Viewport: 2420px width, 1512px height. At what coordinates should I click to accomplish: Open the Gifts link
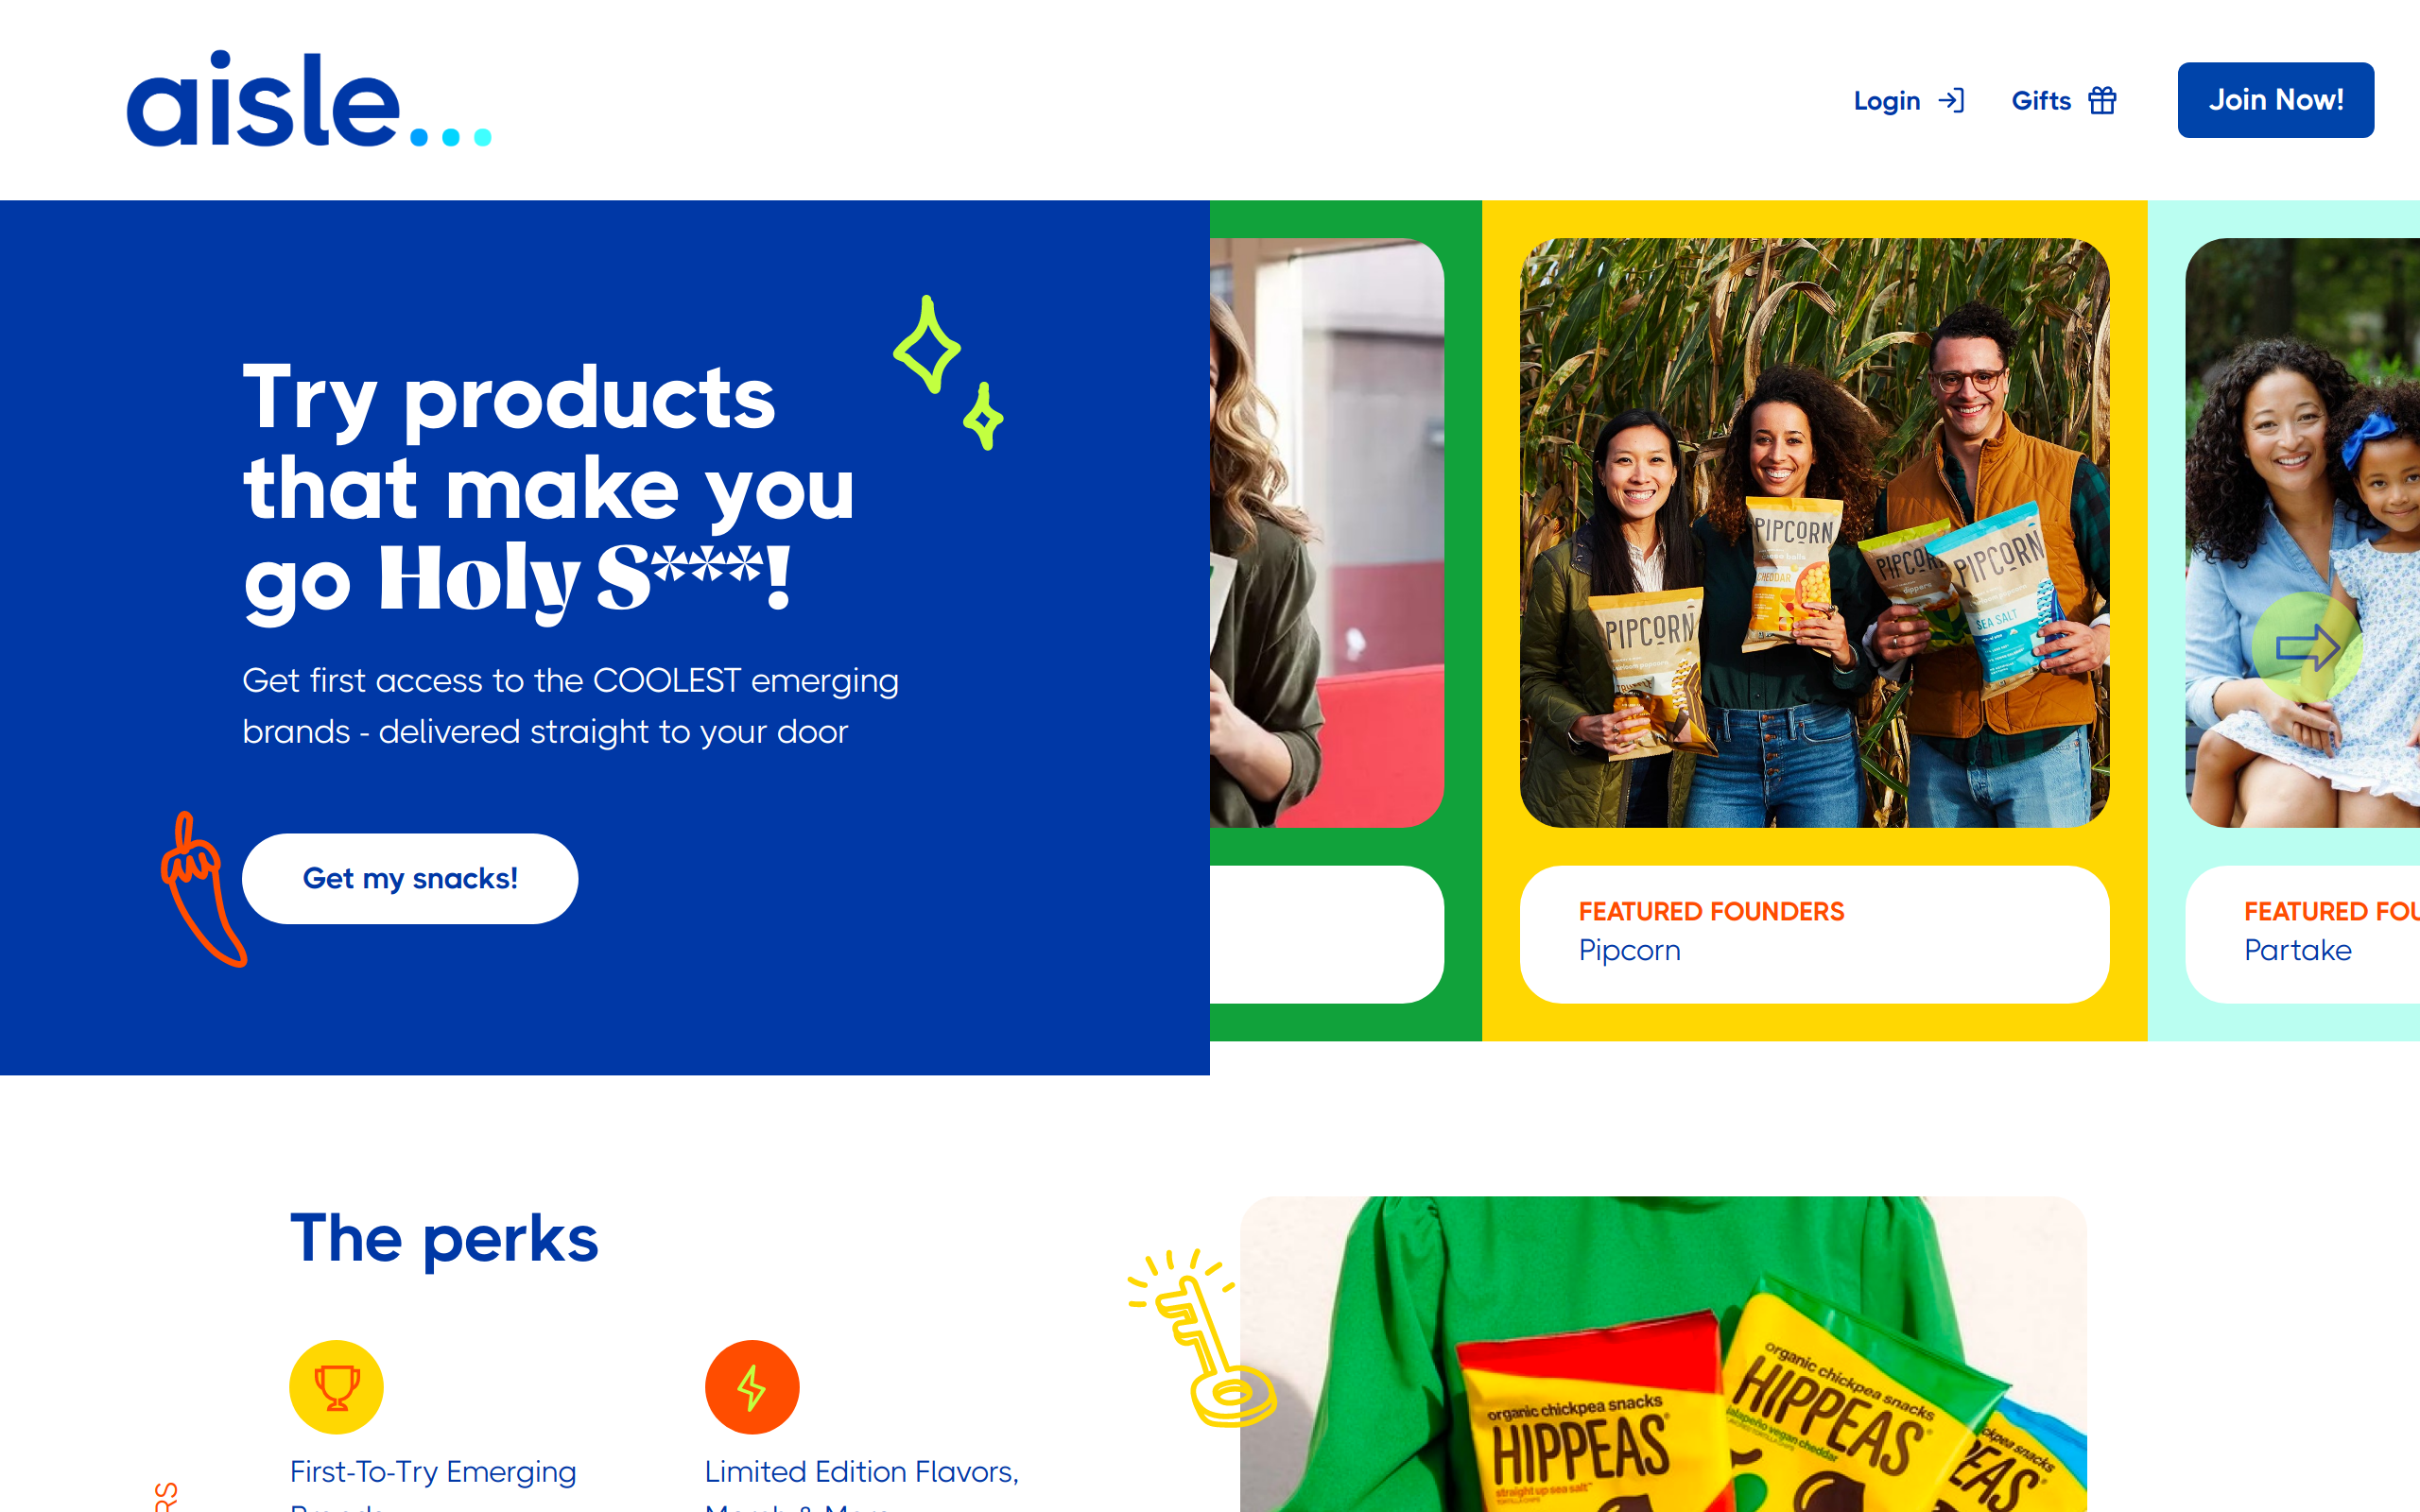[2064, 100]
